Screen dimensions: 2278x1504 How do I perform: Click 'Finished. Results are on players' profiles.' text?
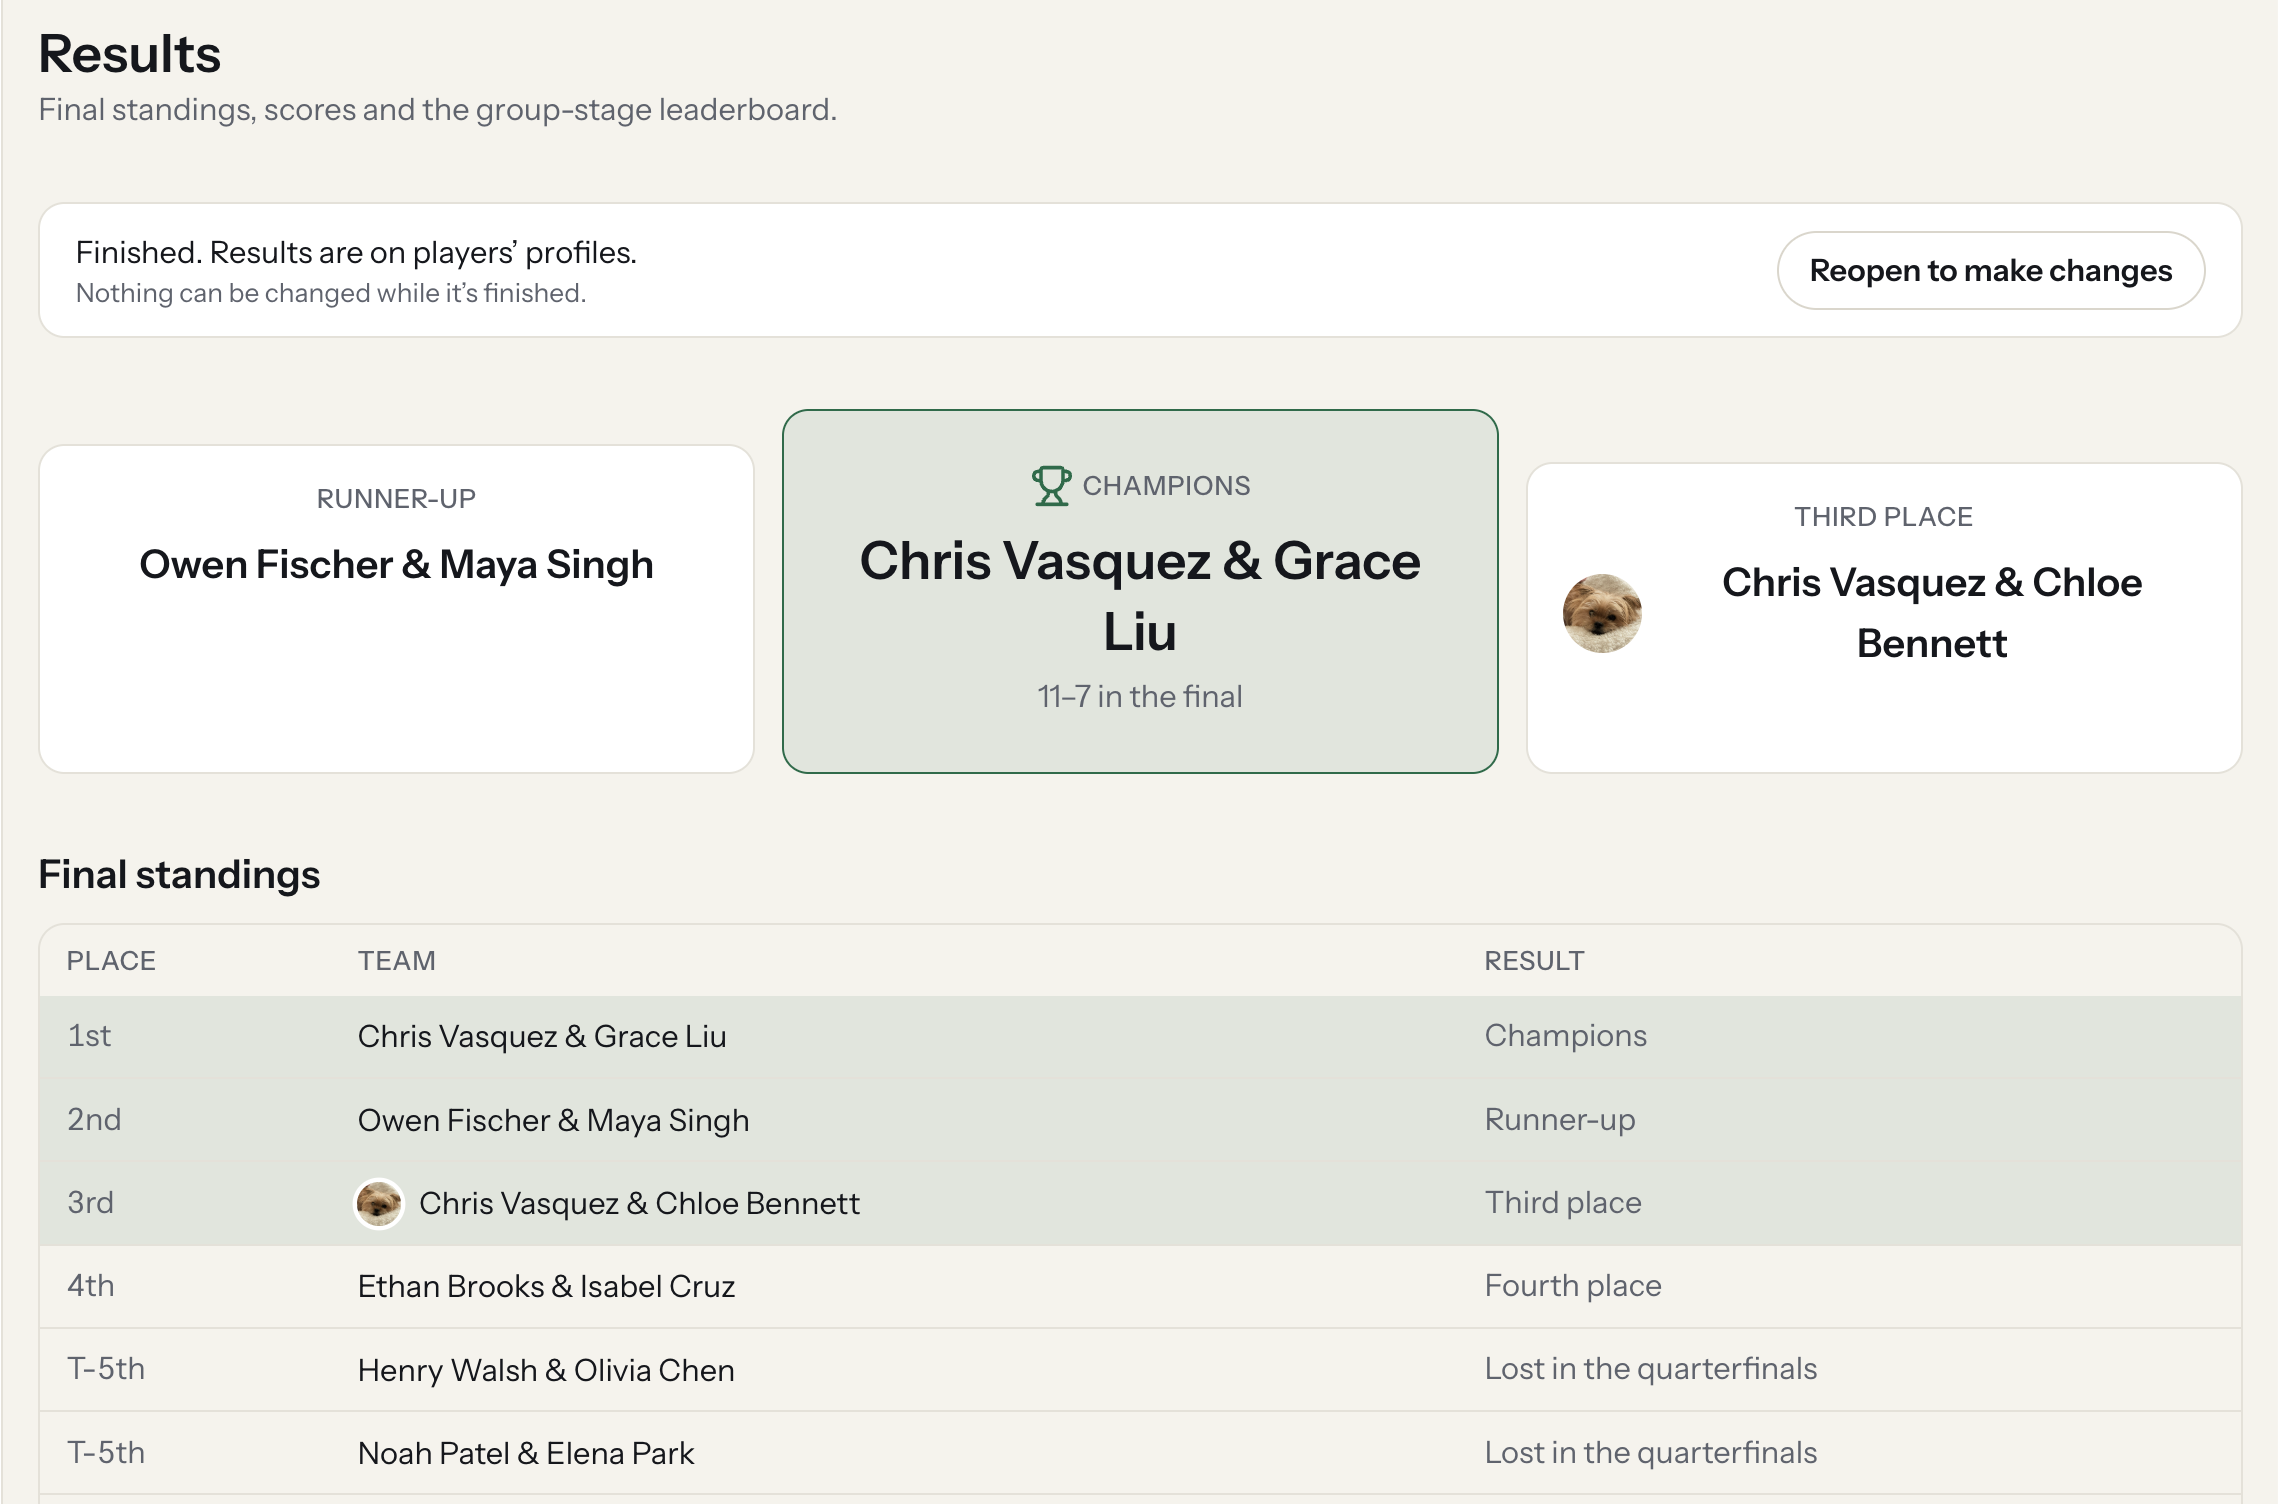pyautogui.click(x=356, y=253)
